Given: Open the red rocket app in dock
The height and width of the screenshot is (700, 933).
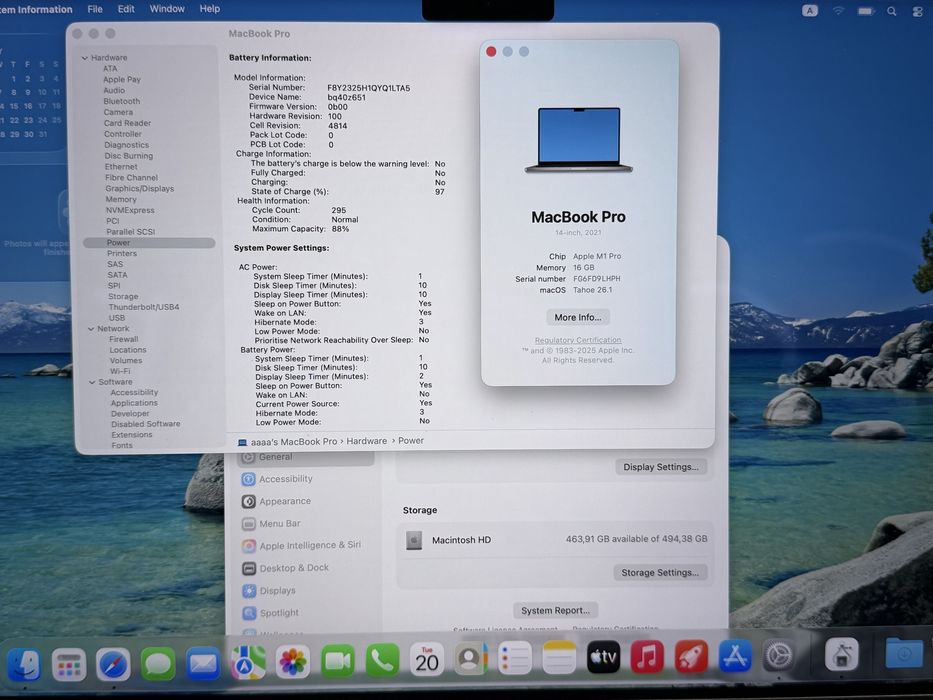Looking at the screenshot, I should coord(691,656).
